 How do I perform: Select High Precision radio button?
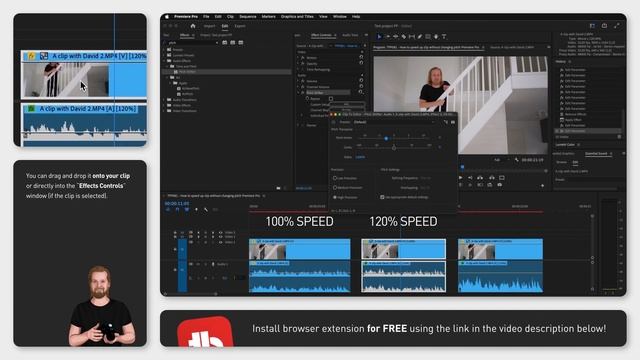pos(335,197)
